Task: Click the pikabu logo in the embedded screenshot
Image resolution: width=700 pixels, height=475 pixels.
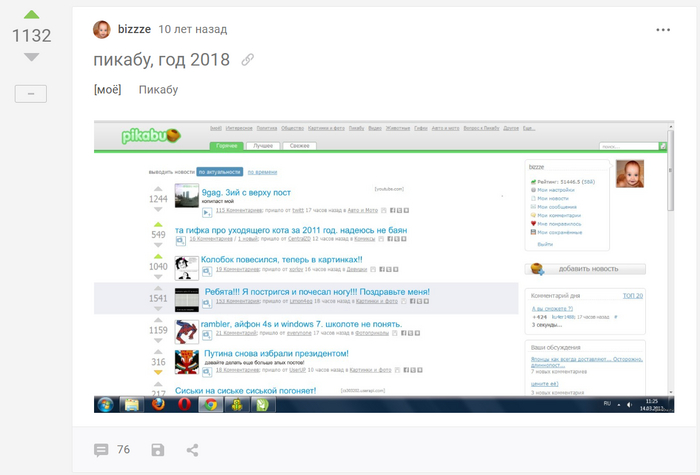Action: pyautogui.click(x=151, y=136)
